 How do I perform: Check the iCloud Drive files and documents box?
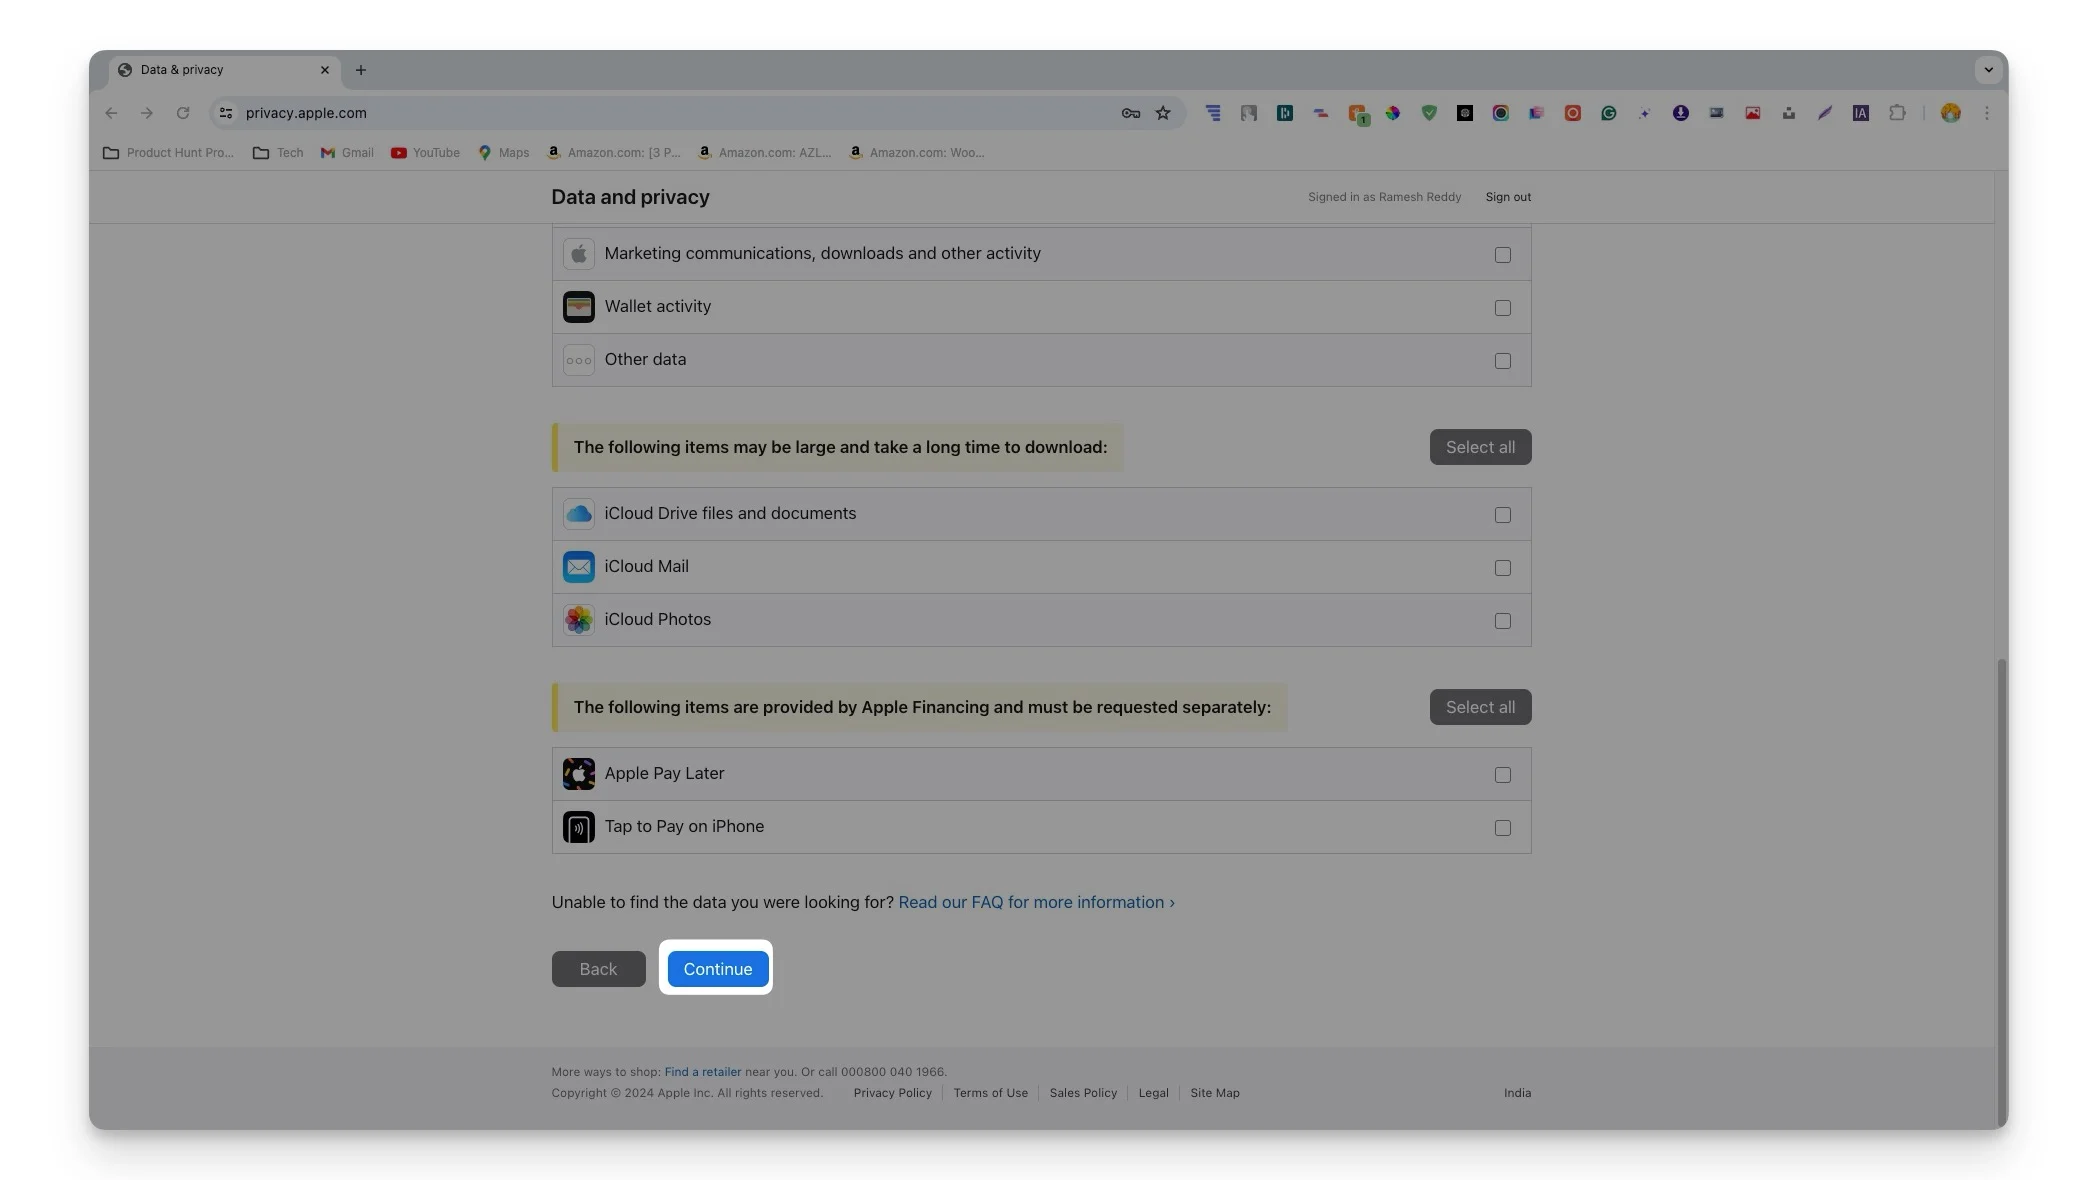coord(1502,515)
